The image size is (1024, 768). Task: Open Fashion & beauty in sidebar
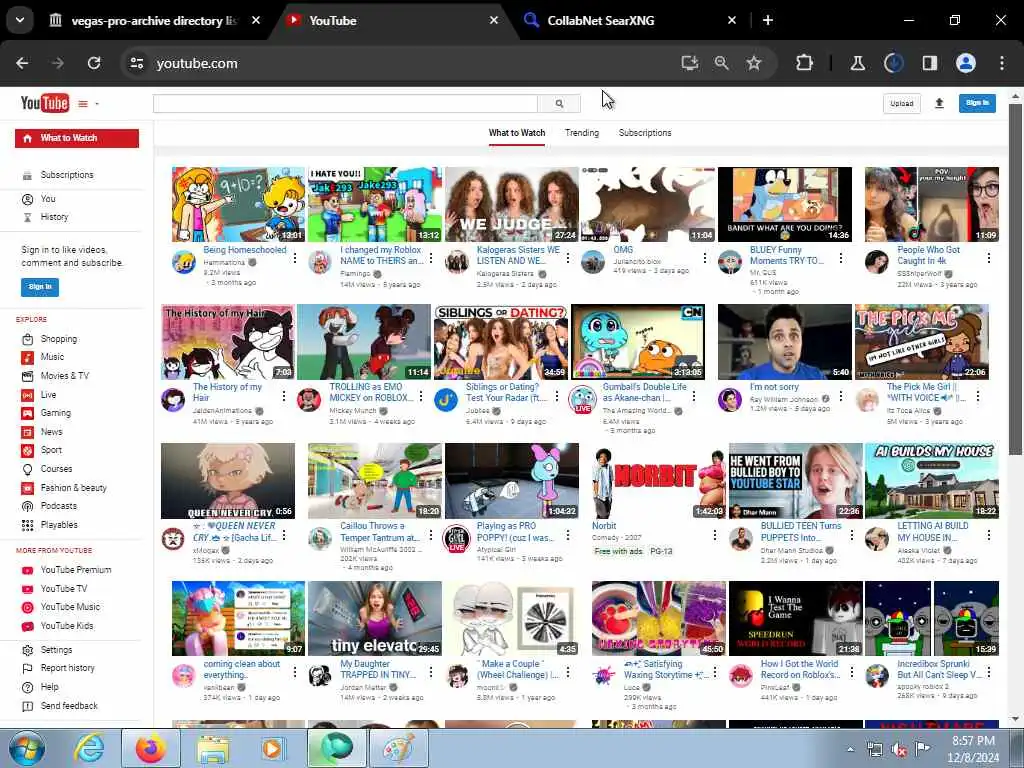(73, 488)
